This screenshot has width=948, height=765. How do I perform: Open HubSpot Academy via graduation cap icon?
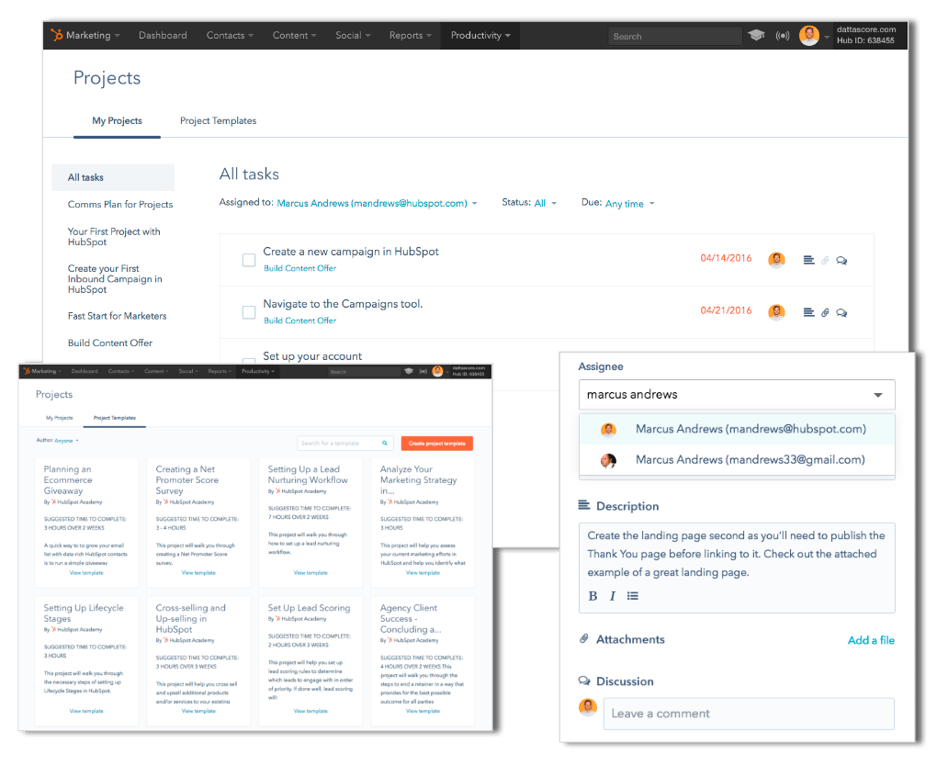click(x=758, y=35)
